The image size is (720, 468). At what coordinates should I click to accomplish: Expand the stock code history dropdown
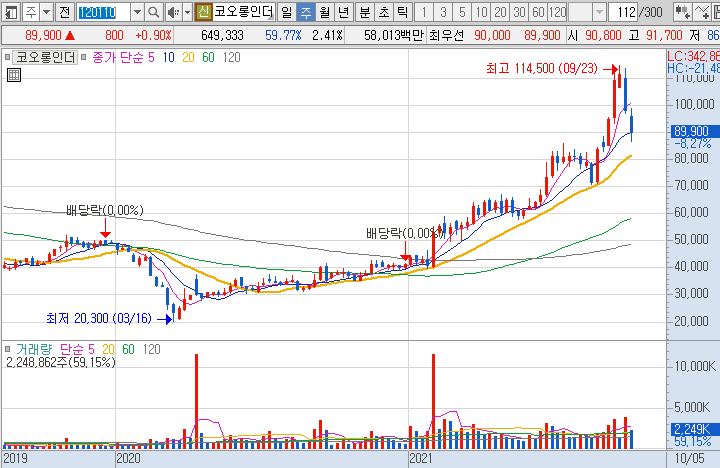point(137,12)
